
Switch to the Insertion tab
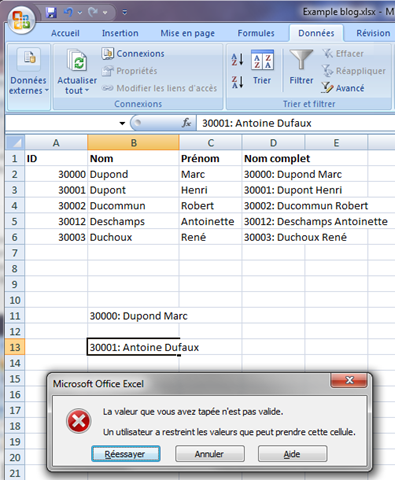(120, 33)
